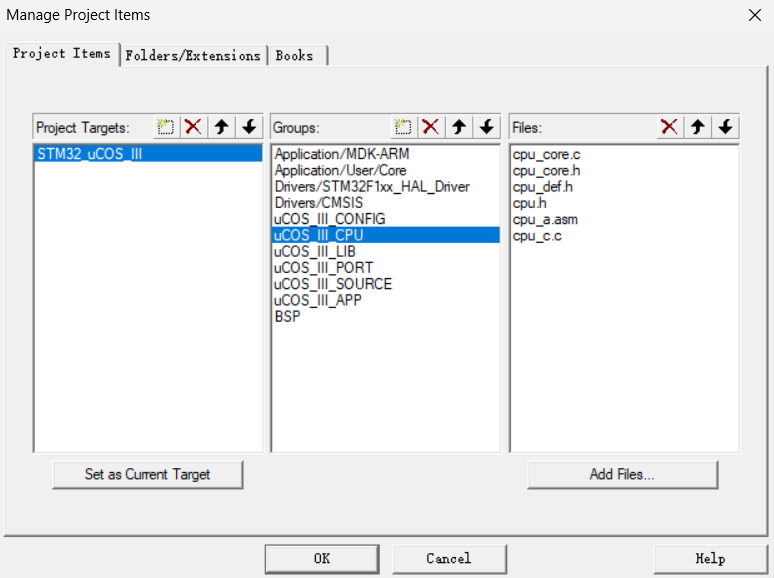
Task: Click the Cancel button
Action: (449, 559)
